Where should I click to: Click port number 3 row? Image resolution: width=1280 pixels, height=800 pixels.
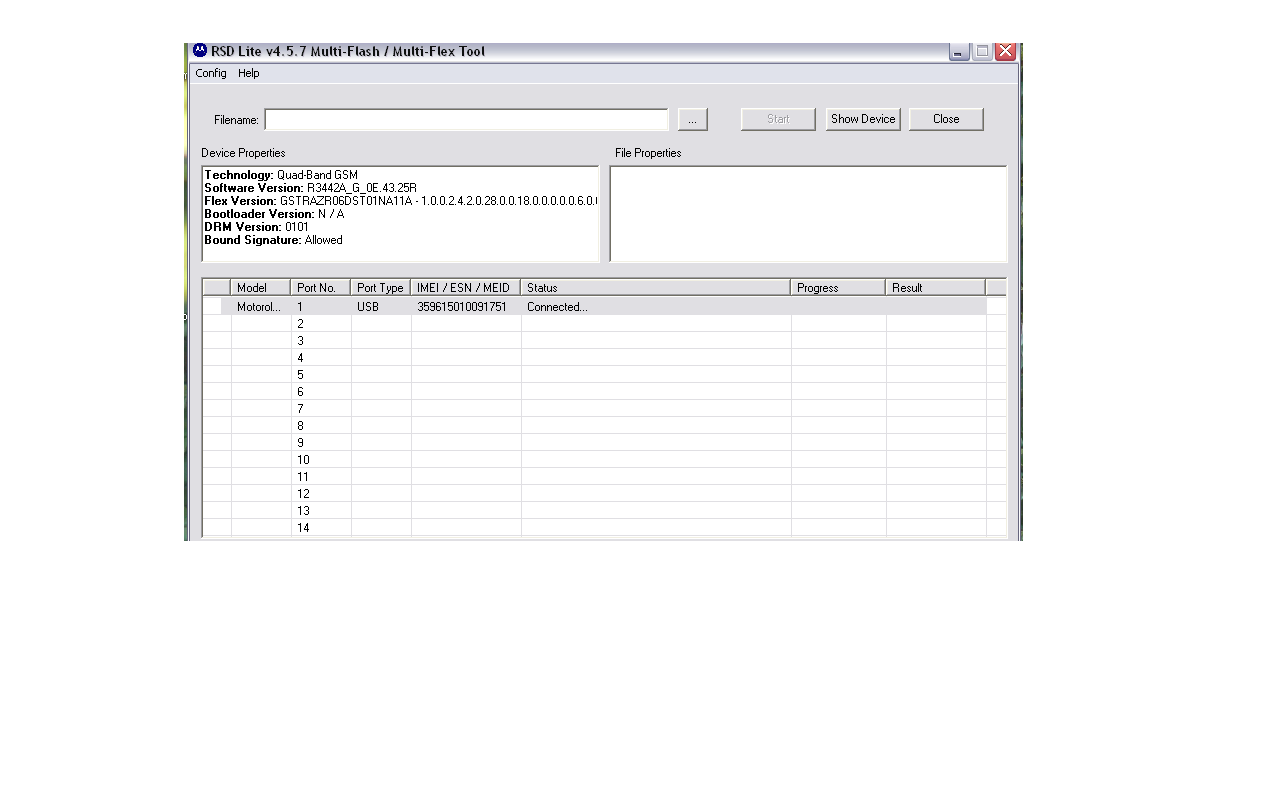604,341
